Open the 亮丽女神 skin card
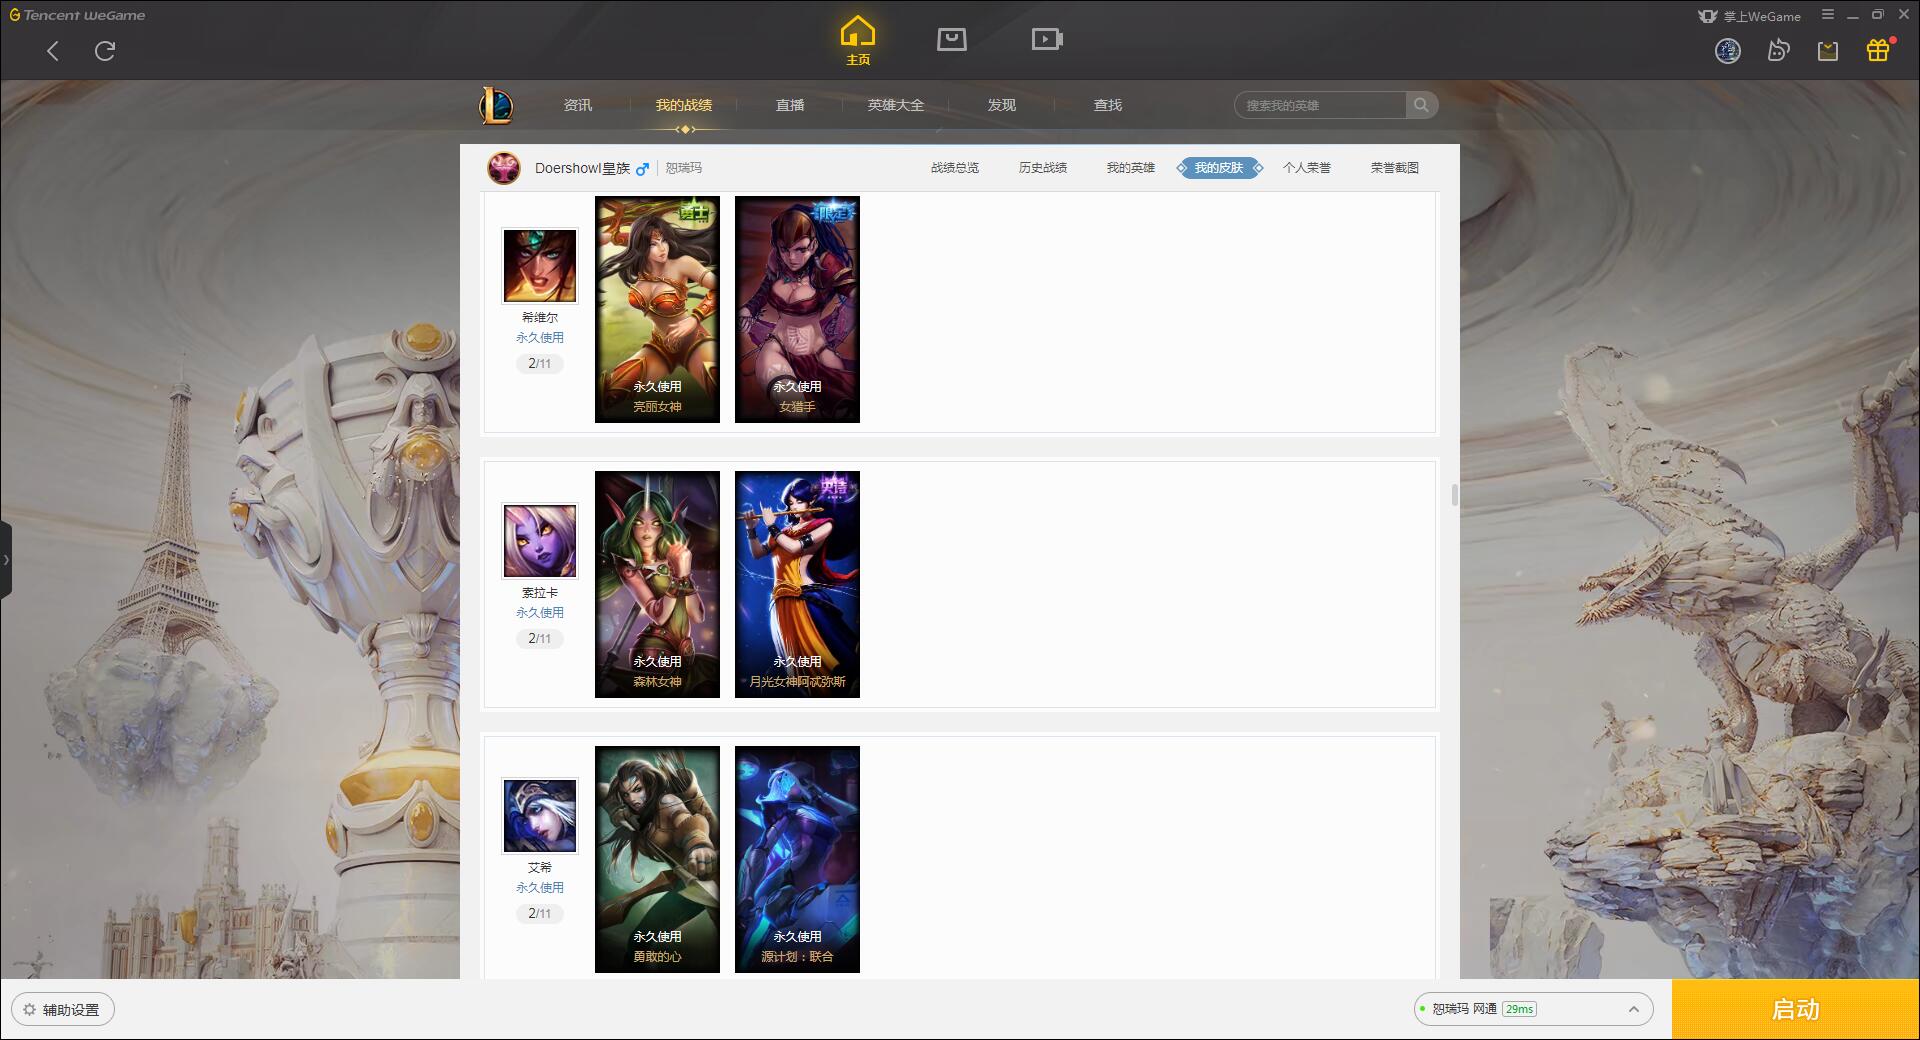 click(x=657, y=309)
